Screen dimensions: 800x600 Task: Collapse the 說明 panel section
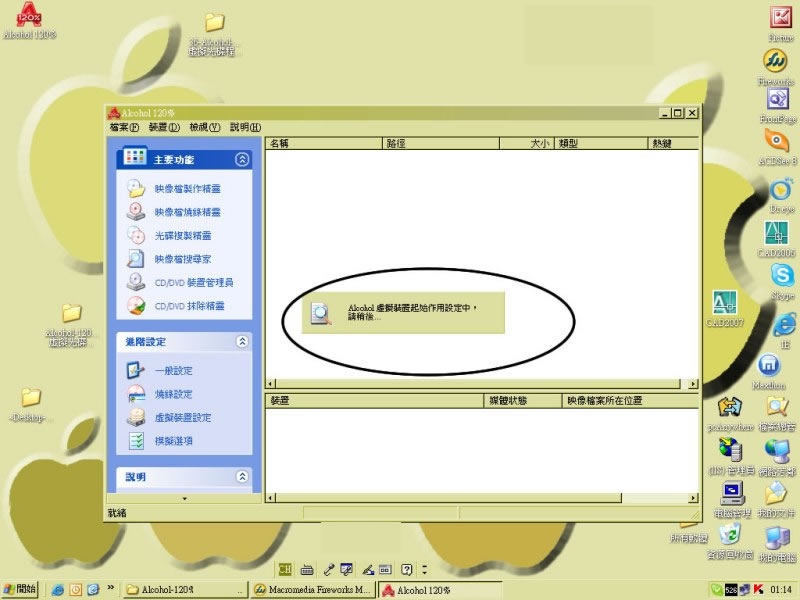point(242,477)
